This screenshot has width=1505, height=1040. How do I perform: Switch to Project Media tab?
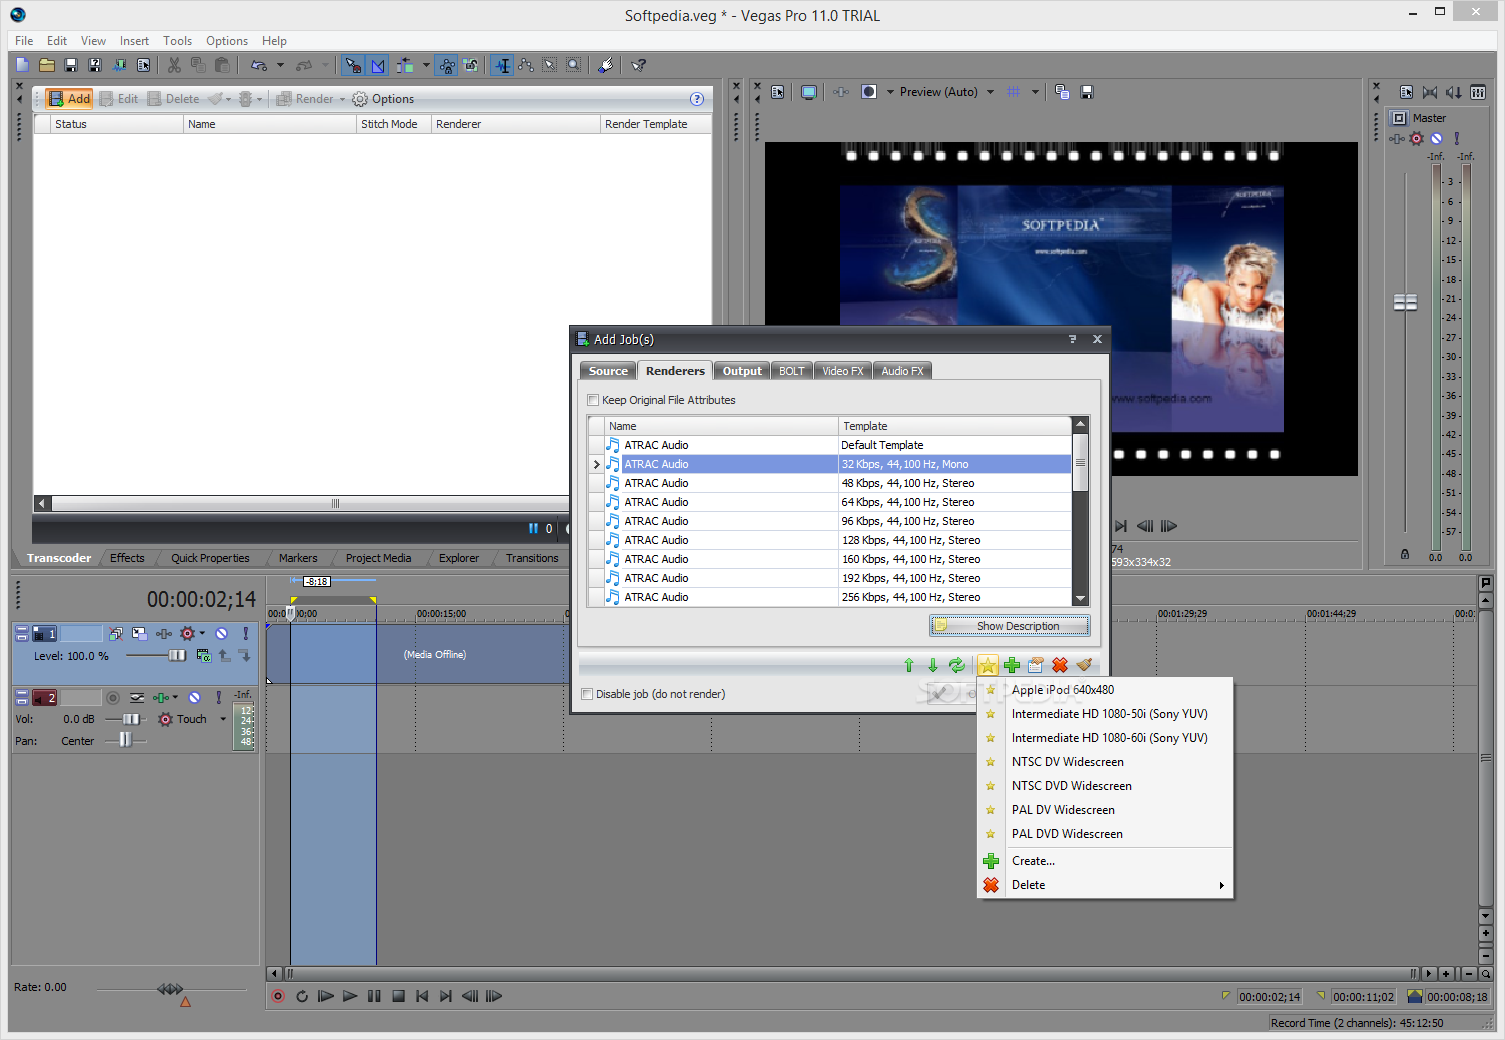click(378, 558)
